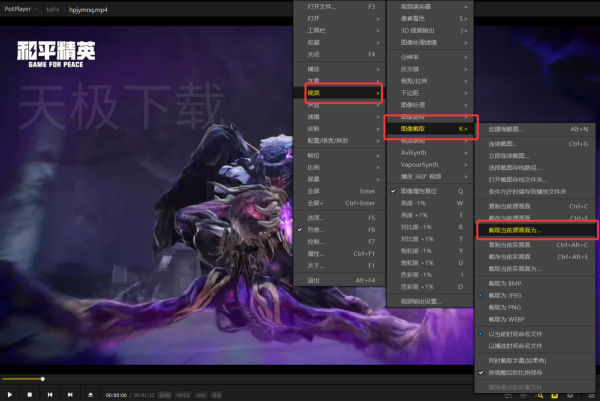This screenshot has width=600, height=401.
Task: Click the MP4 format label
Action: [x=53, y=10]
